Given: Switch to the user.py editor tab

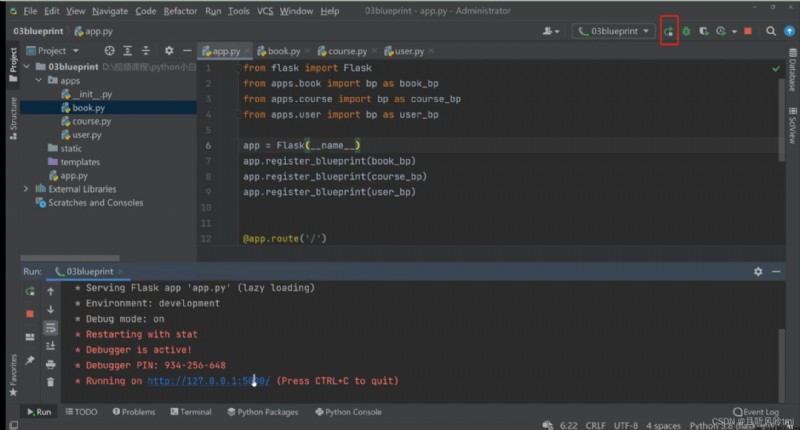Looking at the screenshot, I should tap(404, 51).
